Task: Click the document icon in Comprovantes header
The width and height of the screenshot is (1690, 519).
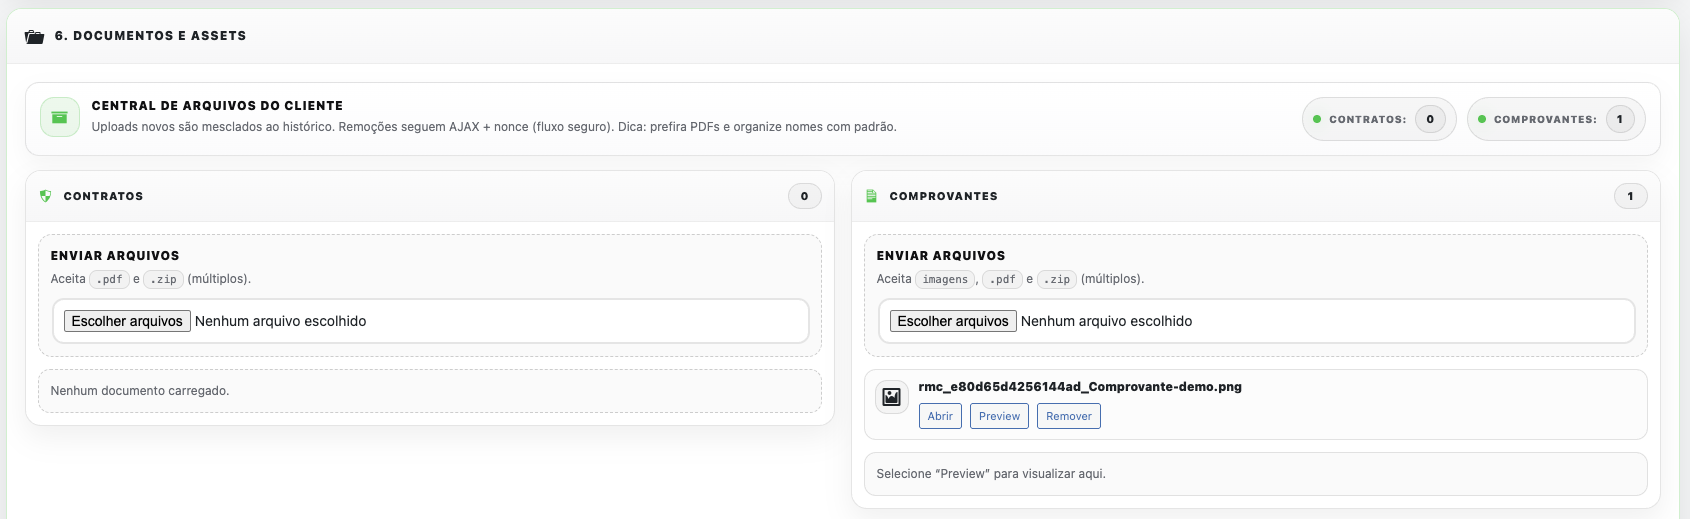Action: tap(871, 196)
